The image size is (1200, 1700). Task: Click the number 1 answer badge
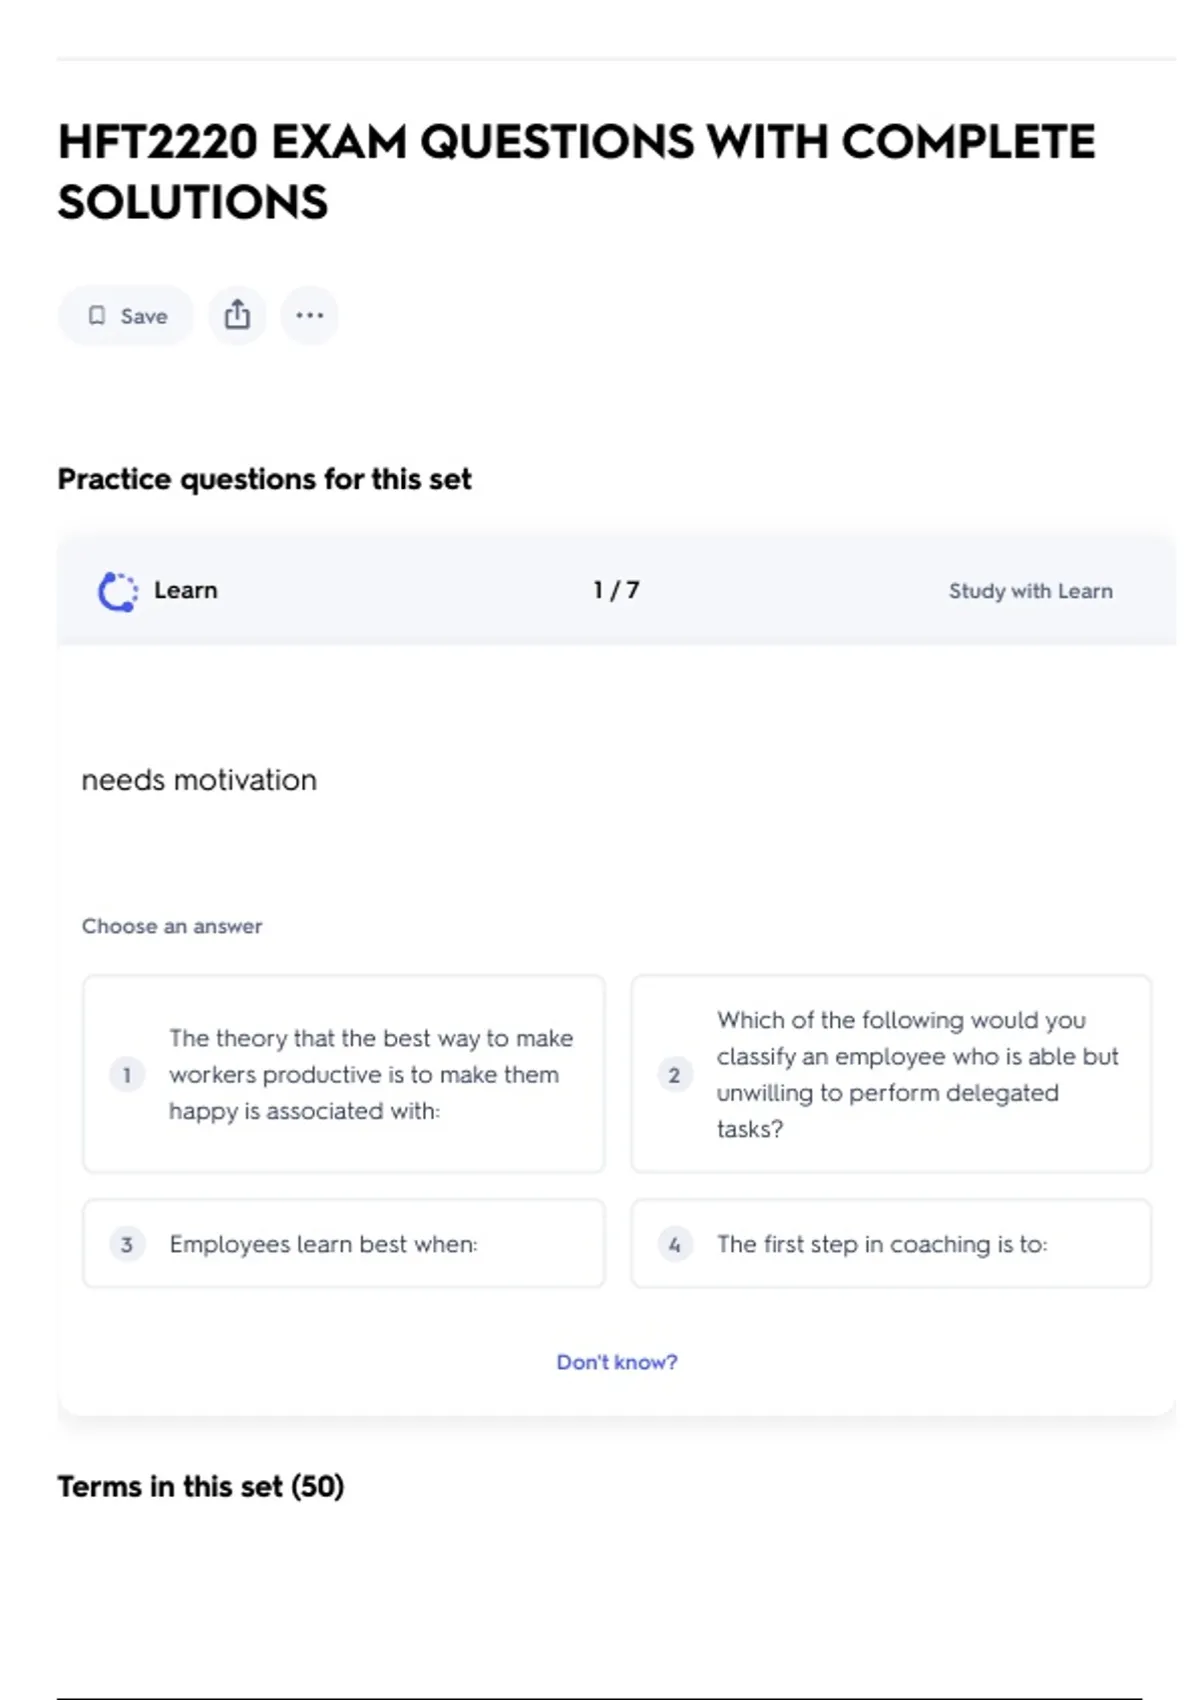[x=127, y=1075]
